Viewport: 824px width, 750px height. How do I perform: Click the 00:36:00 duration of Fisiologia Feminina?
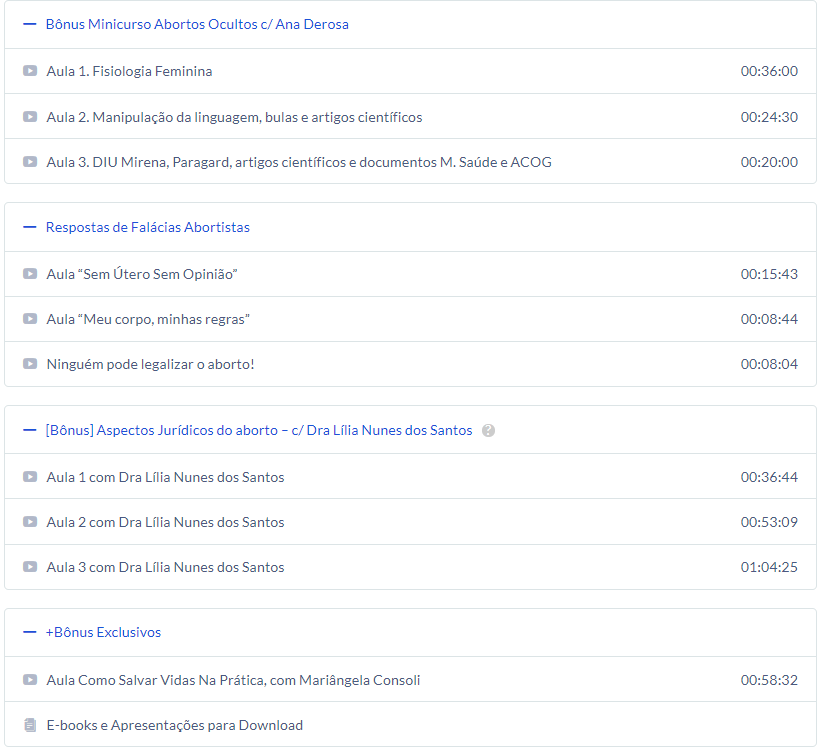tap(768, 71)
